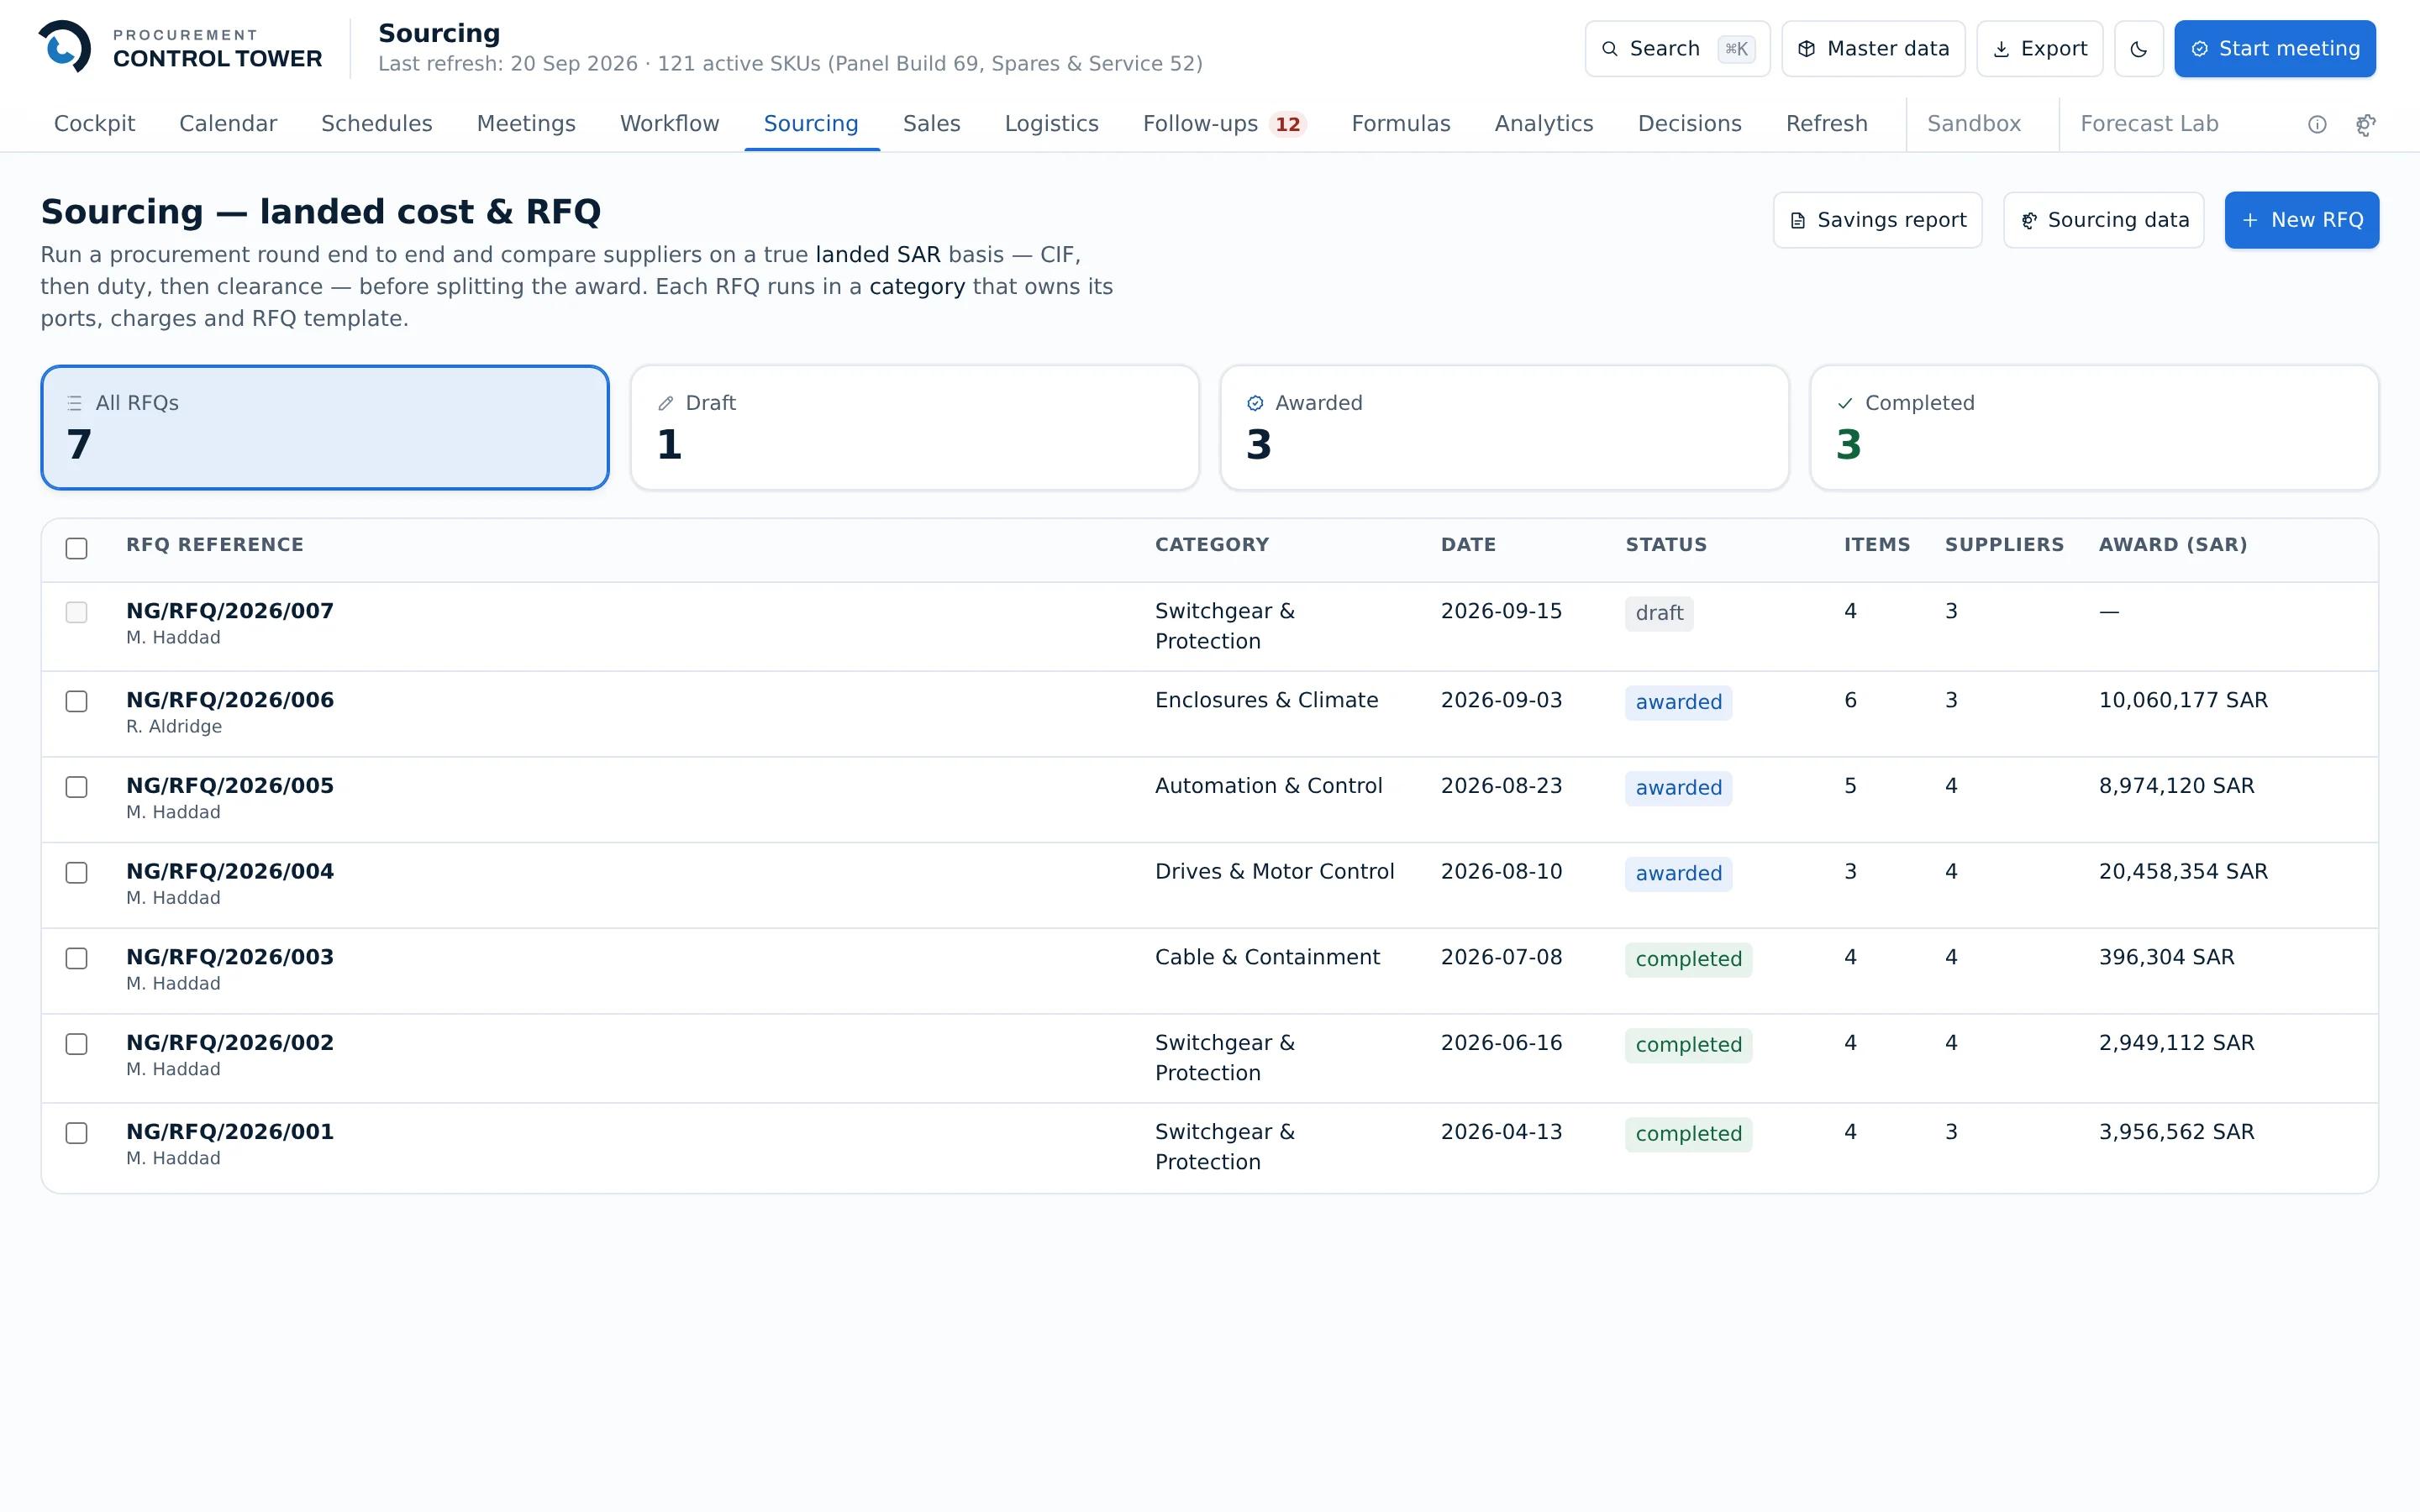Image resolution: width=2420 pixels, height=1512 pixels.
Task: Toggle dark mode moon icon
Action: [x=2139, y=49]
